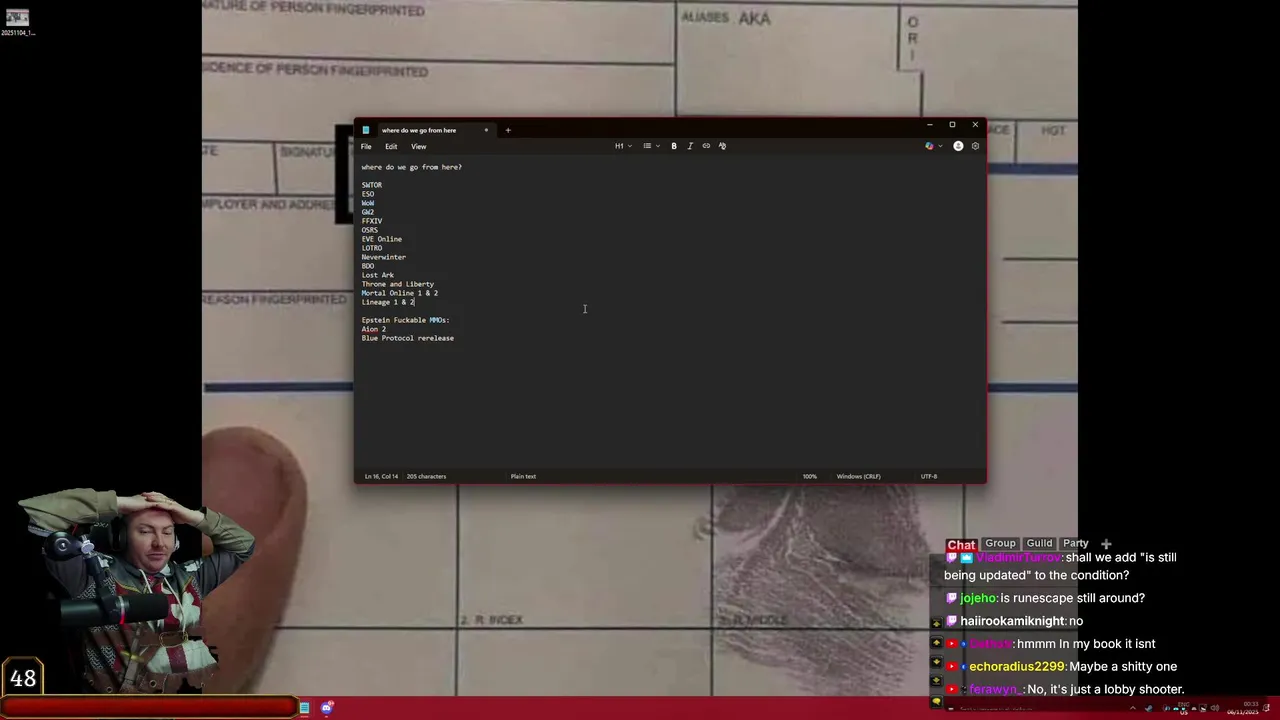Click the heading 'where do we go from here?'
1280x720 pixels.
coord(412,167)
